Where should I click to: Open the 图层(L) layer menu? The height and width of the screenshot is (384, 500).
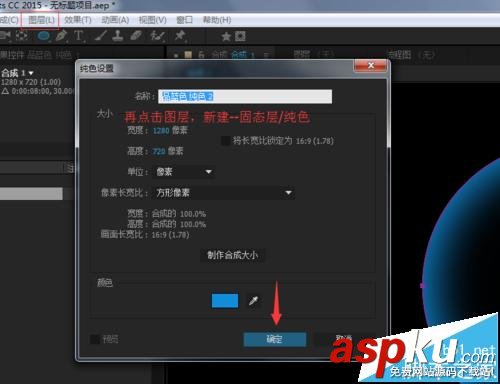(41, 20)
